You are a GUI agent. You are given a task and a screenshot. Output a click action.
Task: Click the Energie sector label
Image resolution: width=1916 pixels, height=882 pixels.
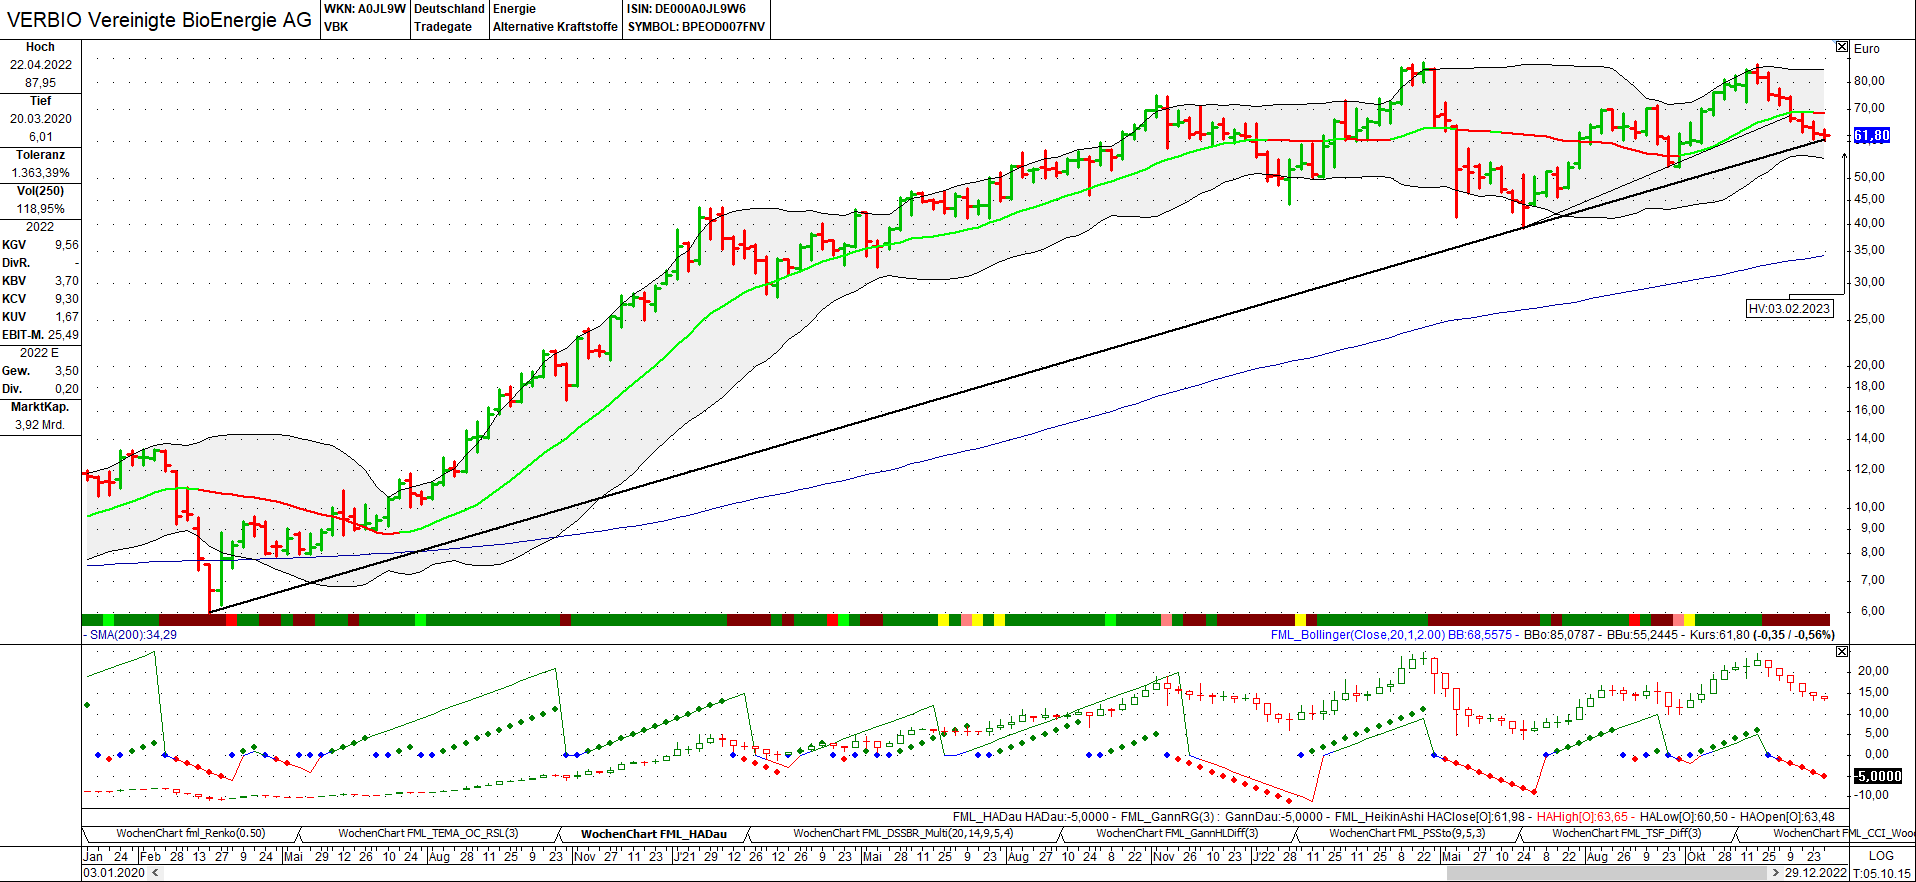coord(514,9)
